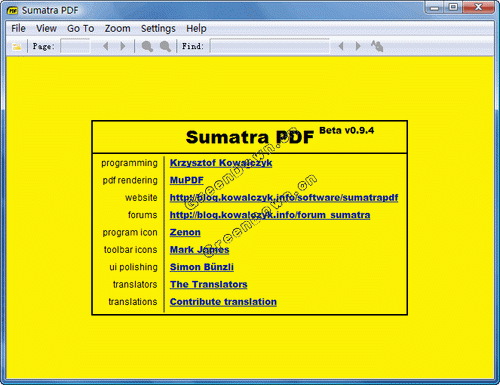Maximize the Sumatra PDF window
This screenshot has height=385, width=500.
[453, 7]
